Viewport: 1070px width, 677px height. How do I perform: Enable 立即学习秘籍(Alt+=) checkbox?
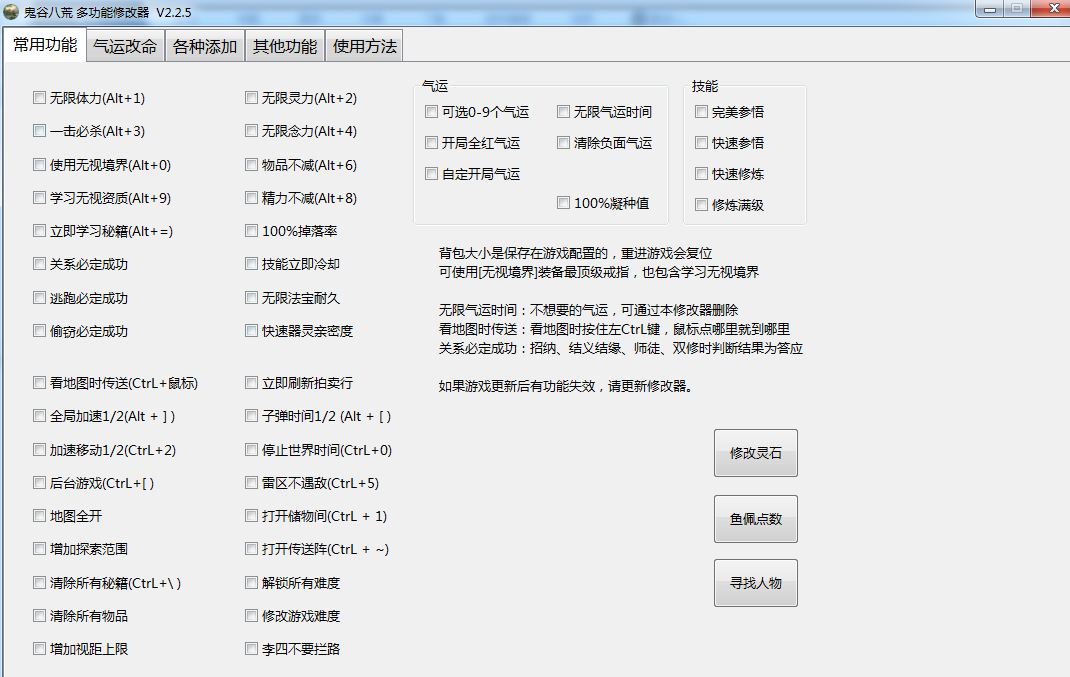click(x=40, y=231)
